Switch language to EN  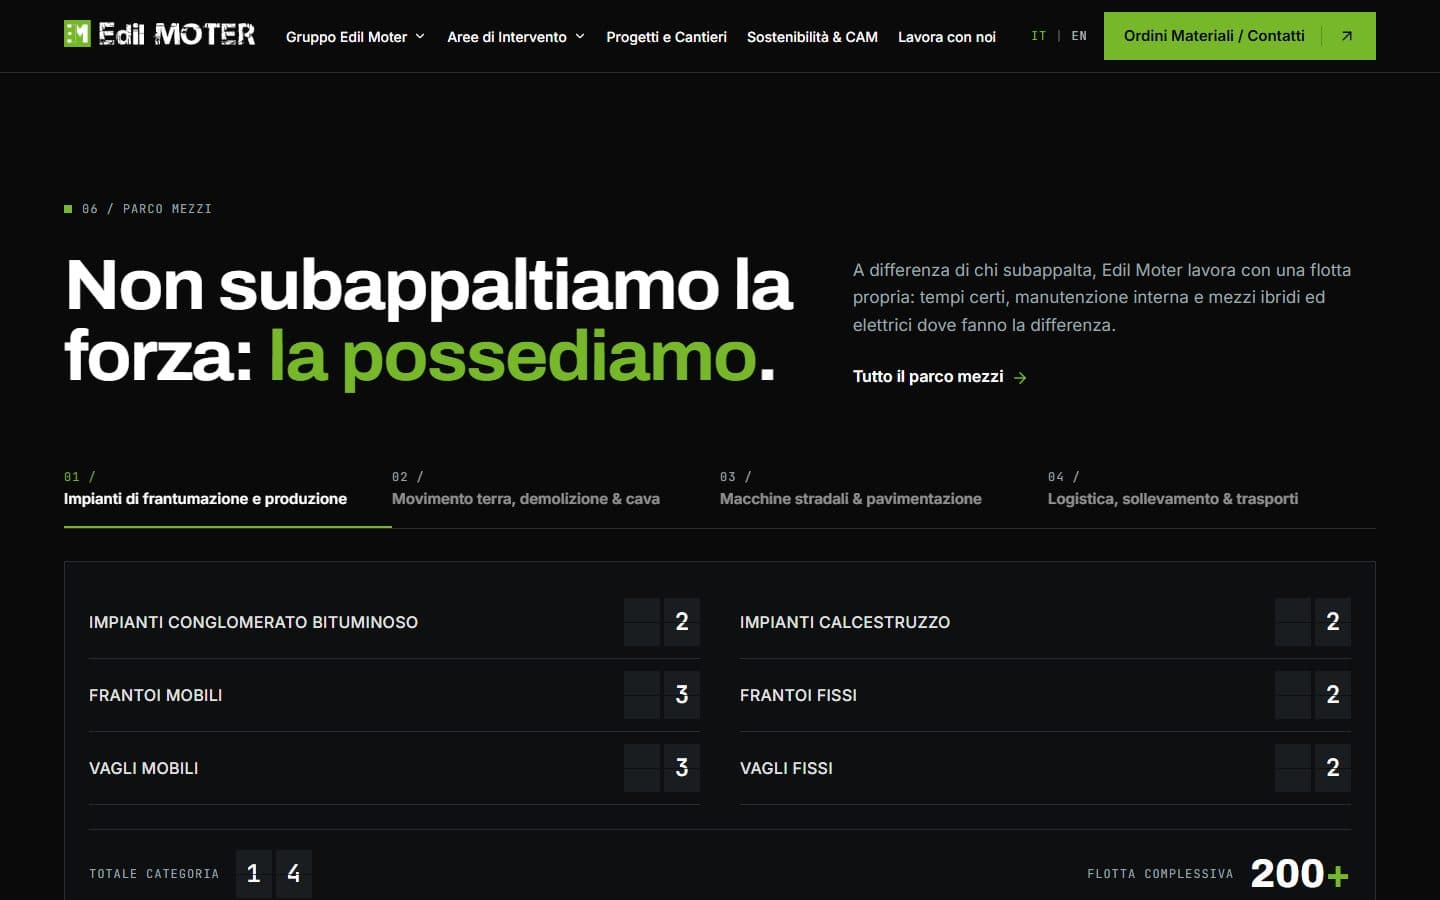(1079, 36)
